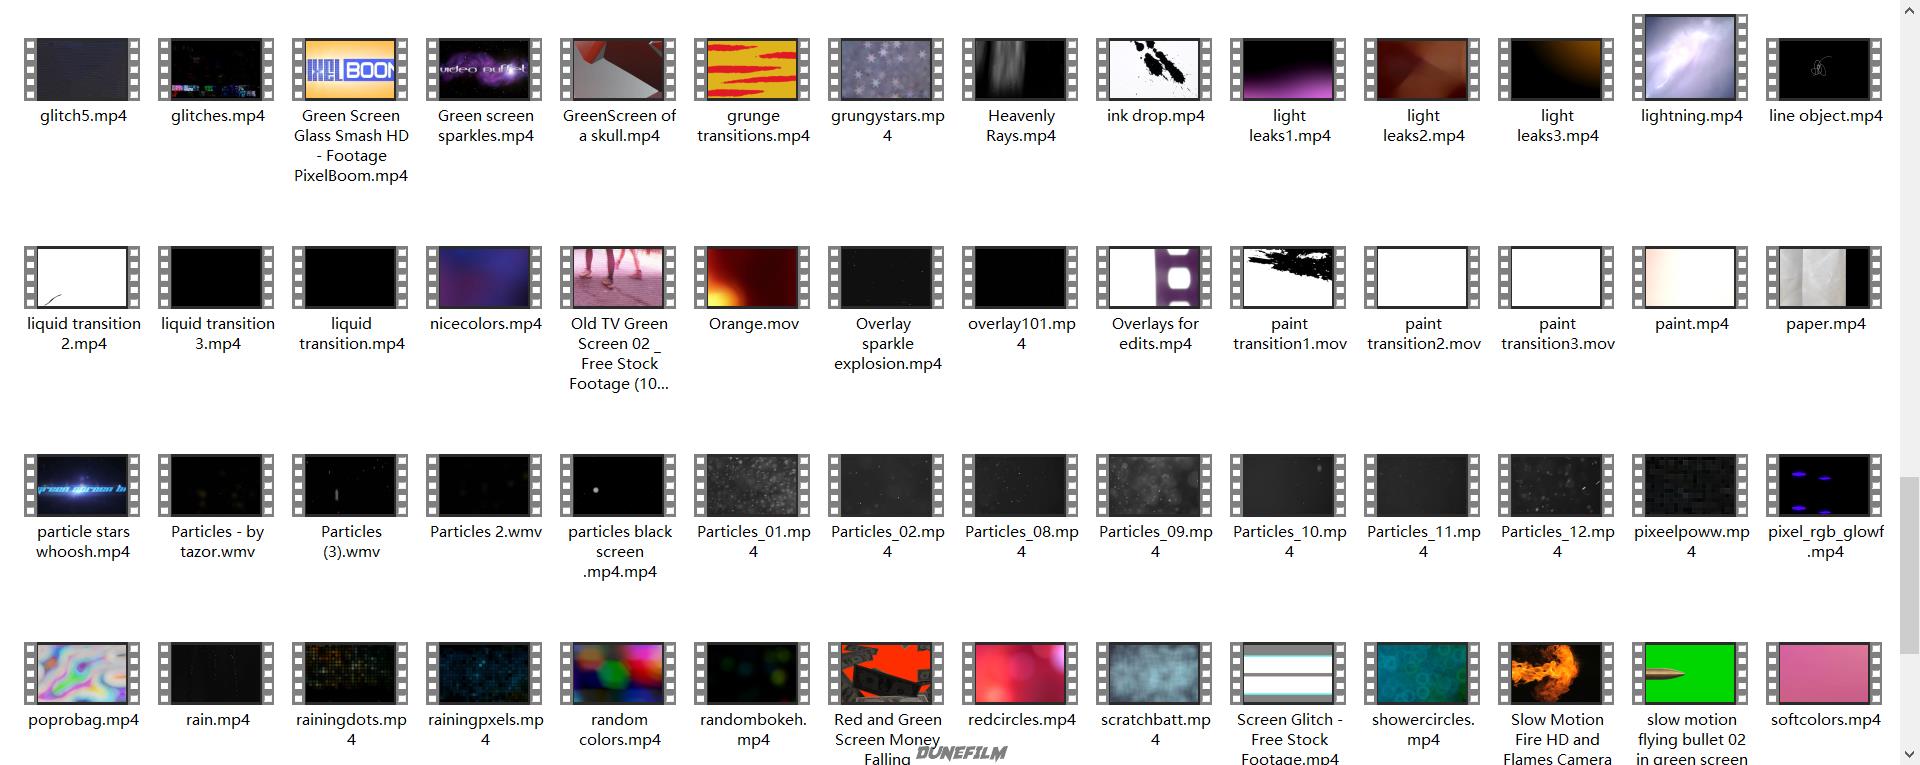This screenshot has height=765, width=1920.
Task: Select pixel_rgb_glowf.mp4 icon
Action: [x=1825, y=486]
